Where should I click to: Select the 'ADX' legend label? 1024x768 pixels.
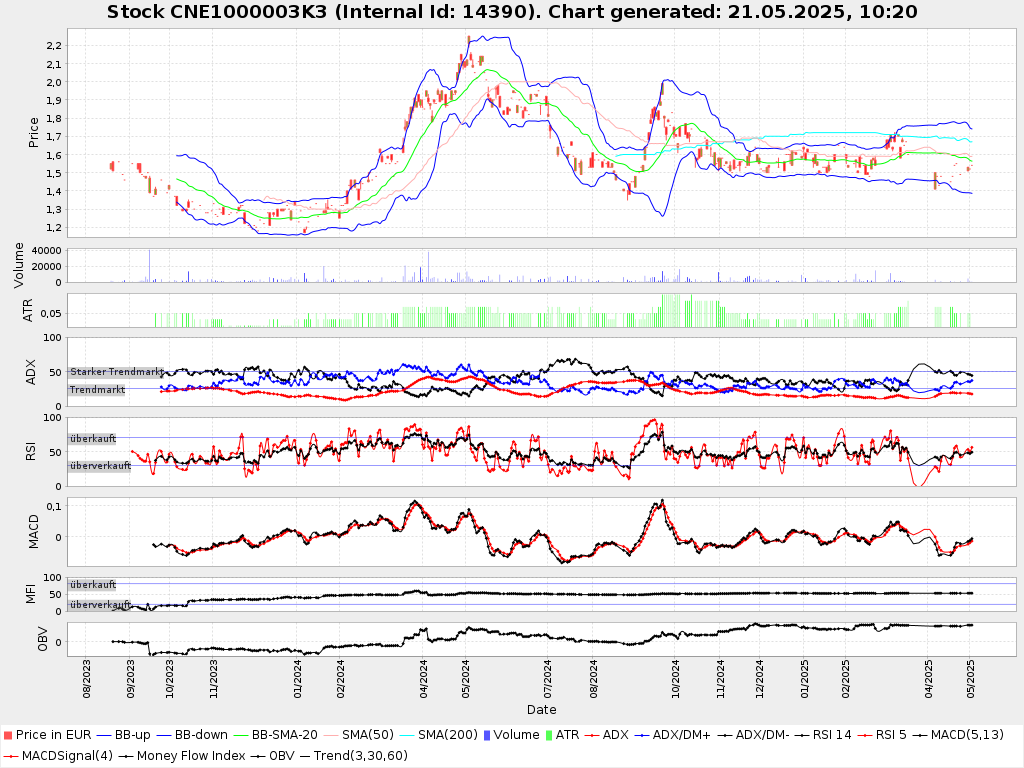click(x=616, y=735)
